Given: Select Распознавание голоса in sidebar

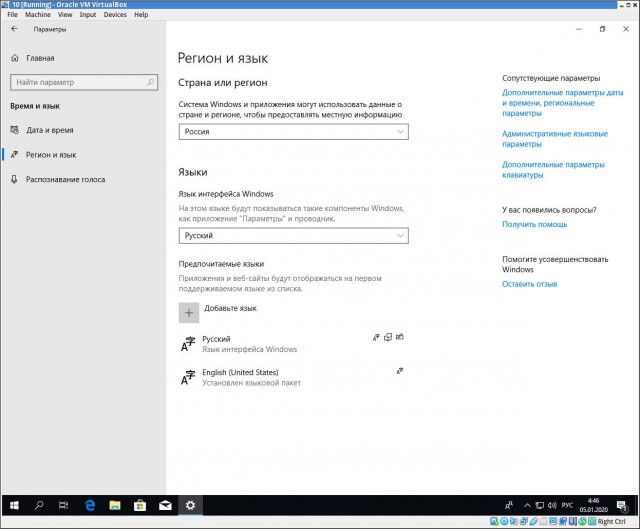Looking at the screenshot, I should [x=65, y=179].
